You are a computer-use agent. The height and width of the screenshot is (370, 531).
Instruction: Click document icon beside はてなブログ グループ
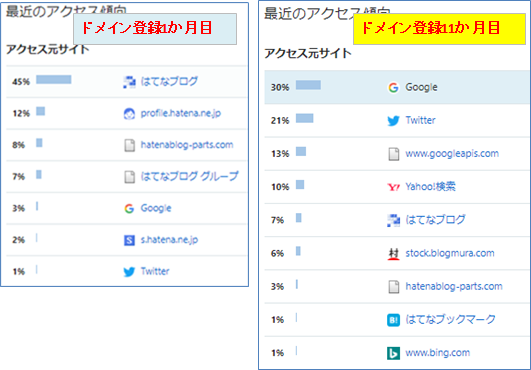tap(129, 177)
